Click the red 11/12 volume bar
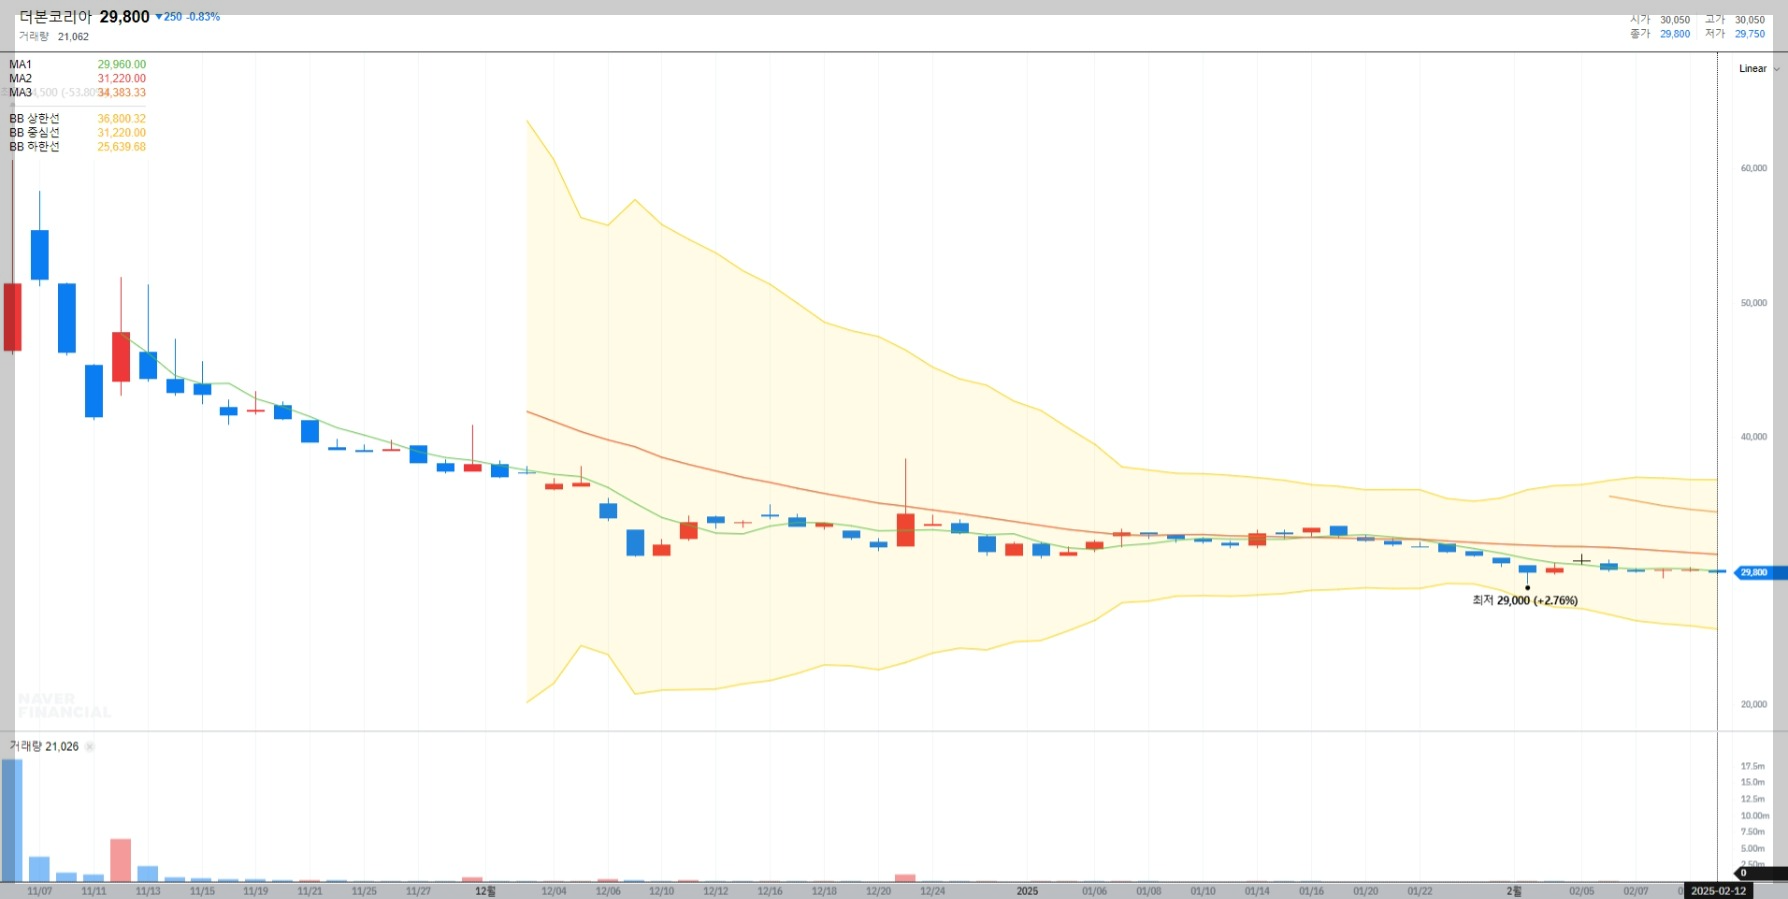Screen dimensions: 1788x899 point(121,860)
